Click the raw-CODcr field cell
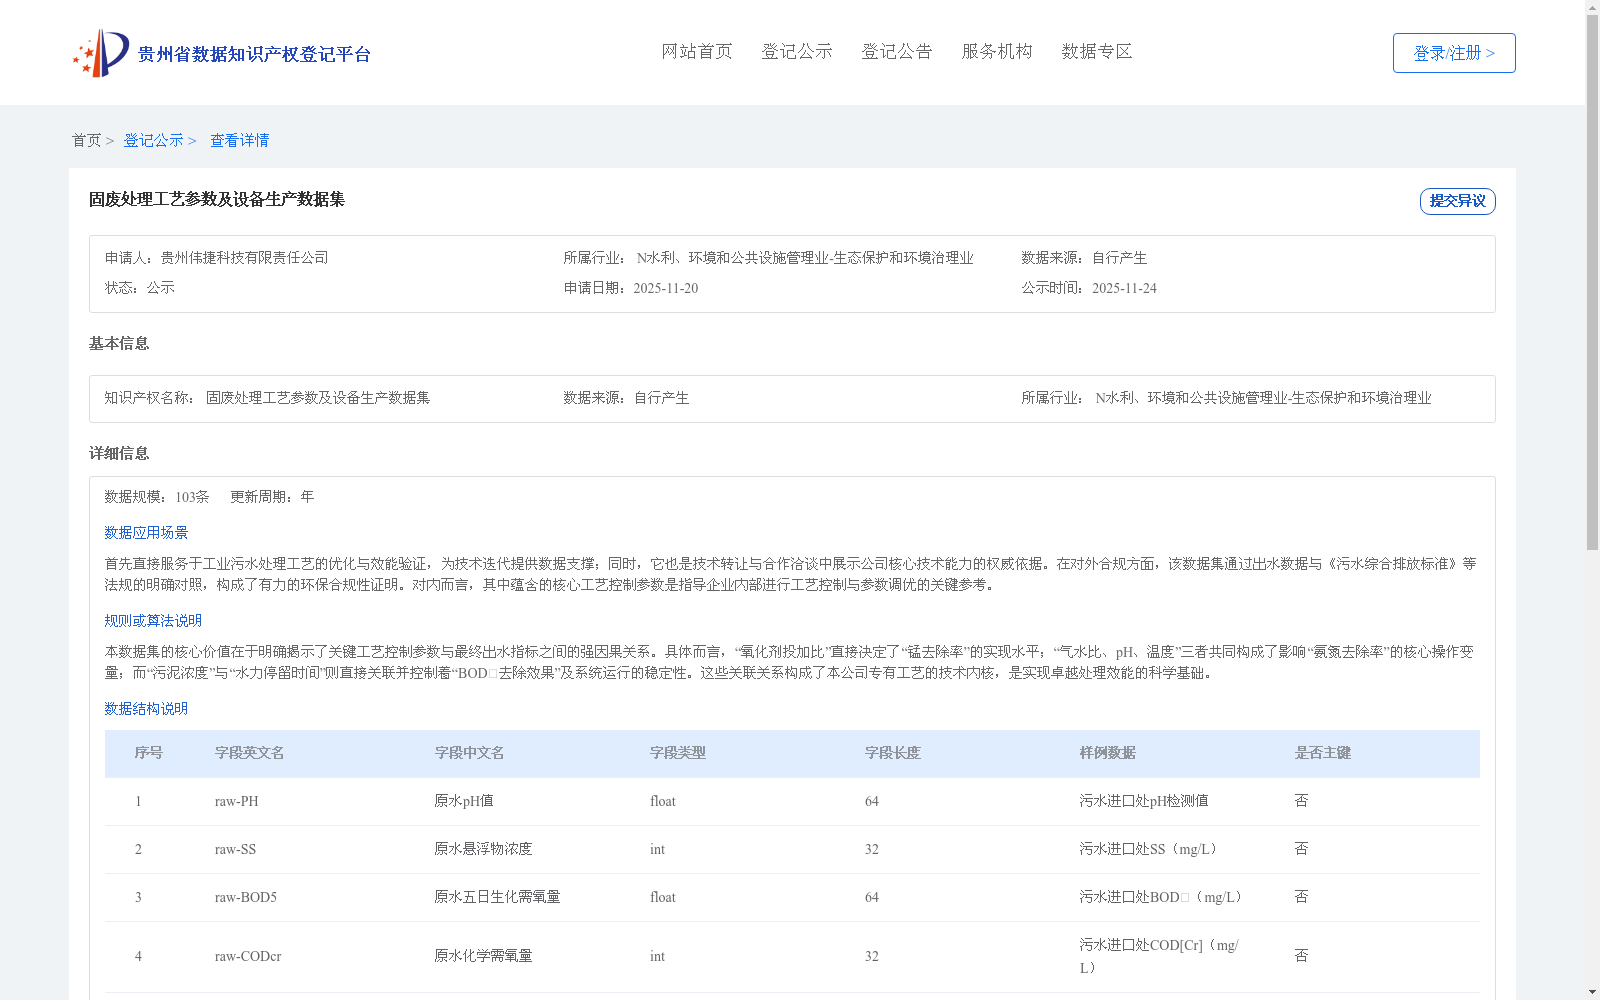The height and width of the screenshot is (1000, 1600). coord(248,956)
